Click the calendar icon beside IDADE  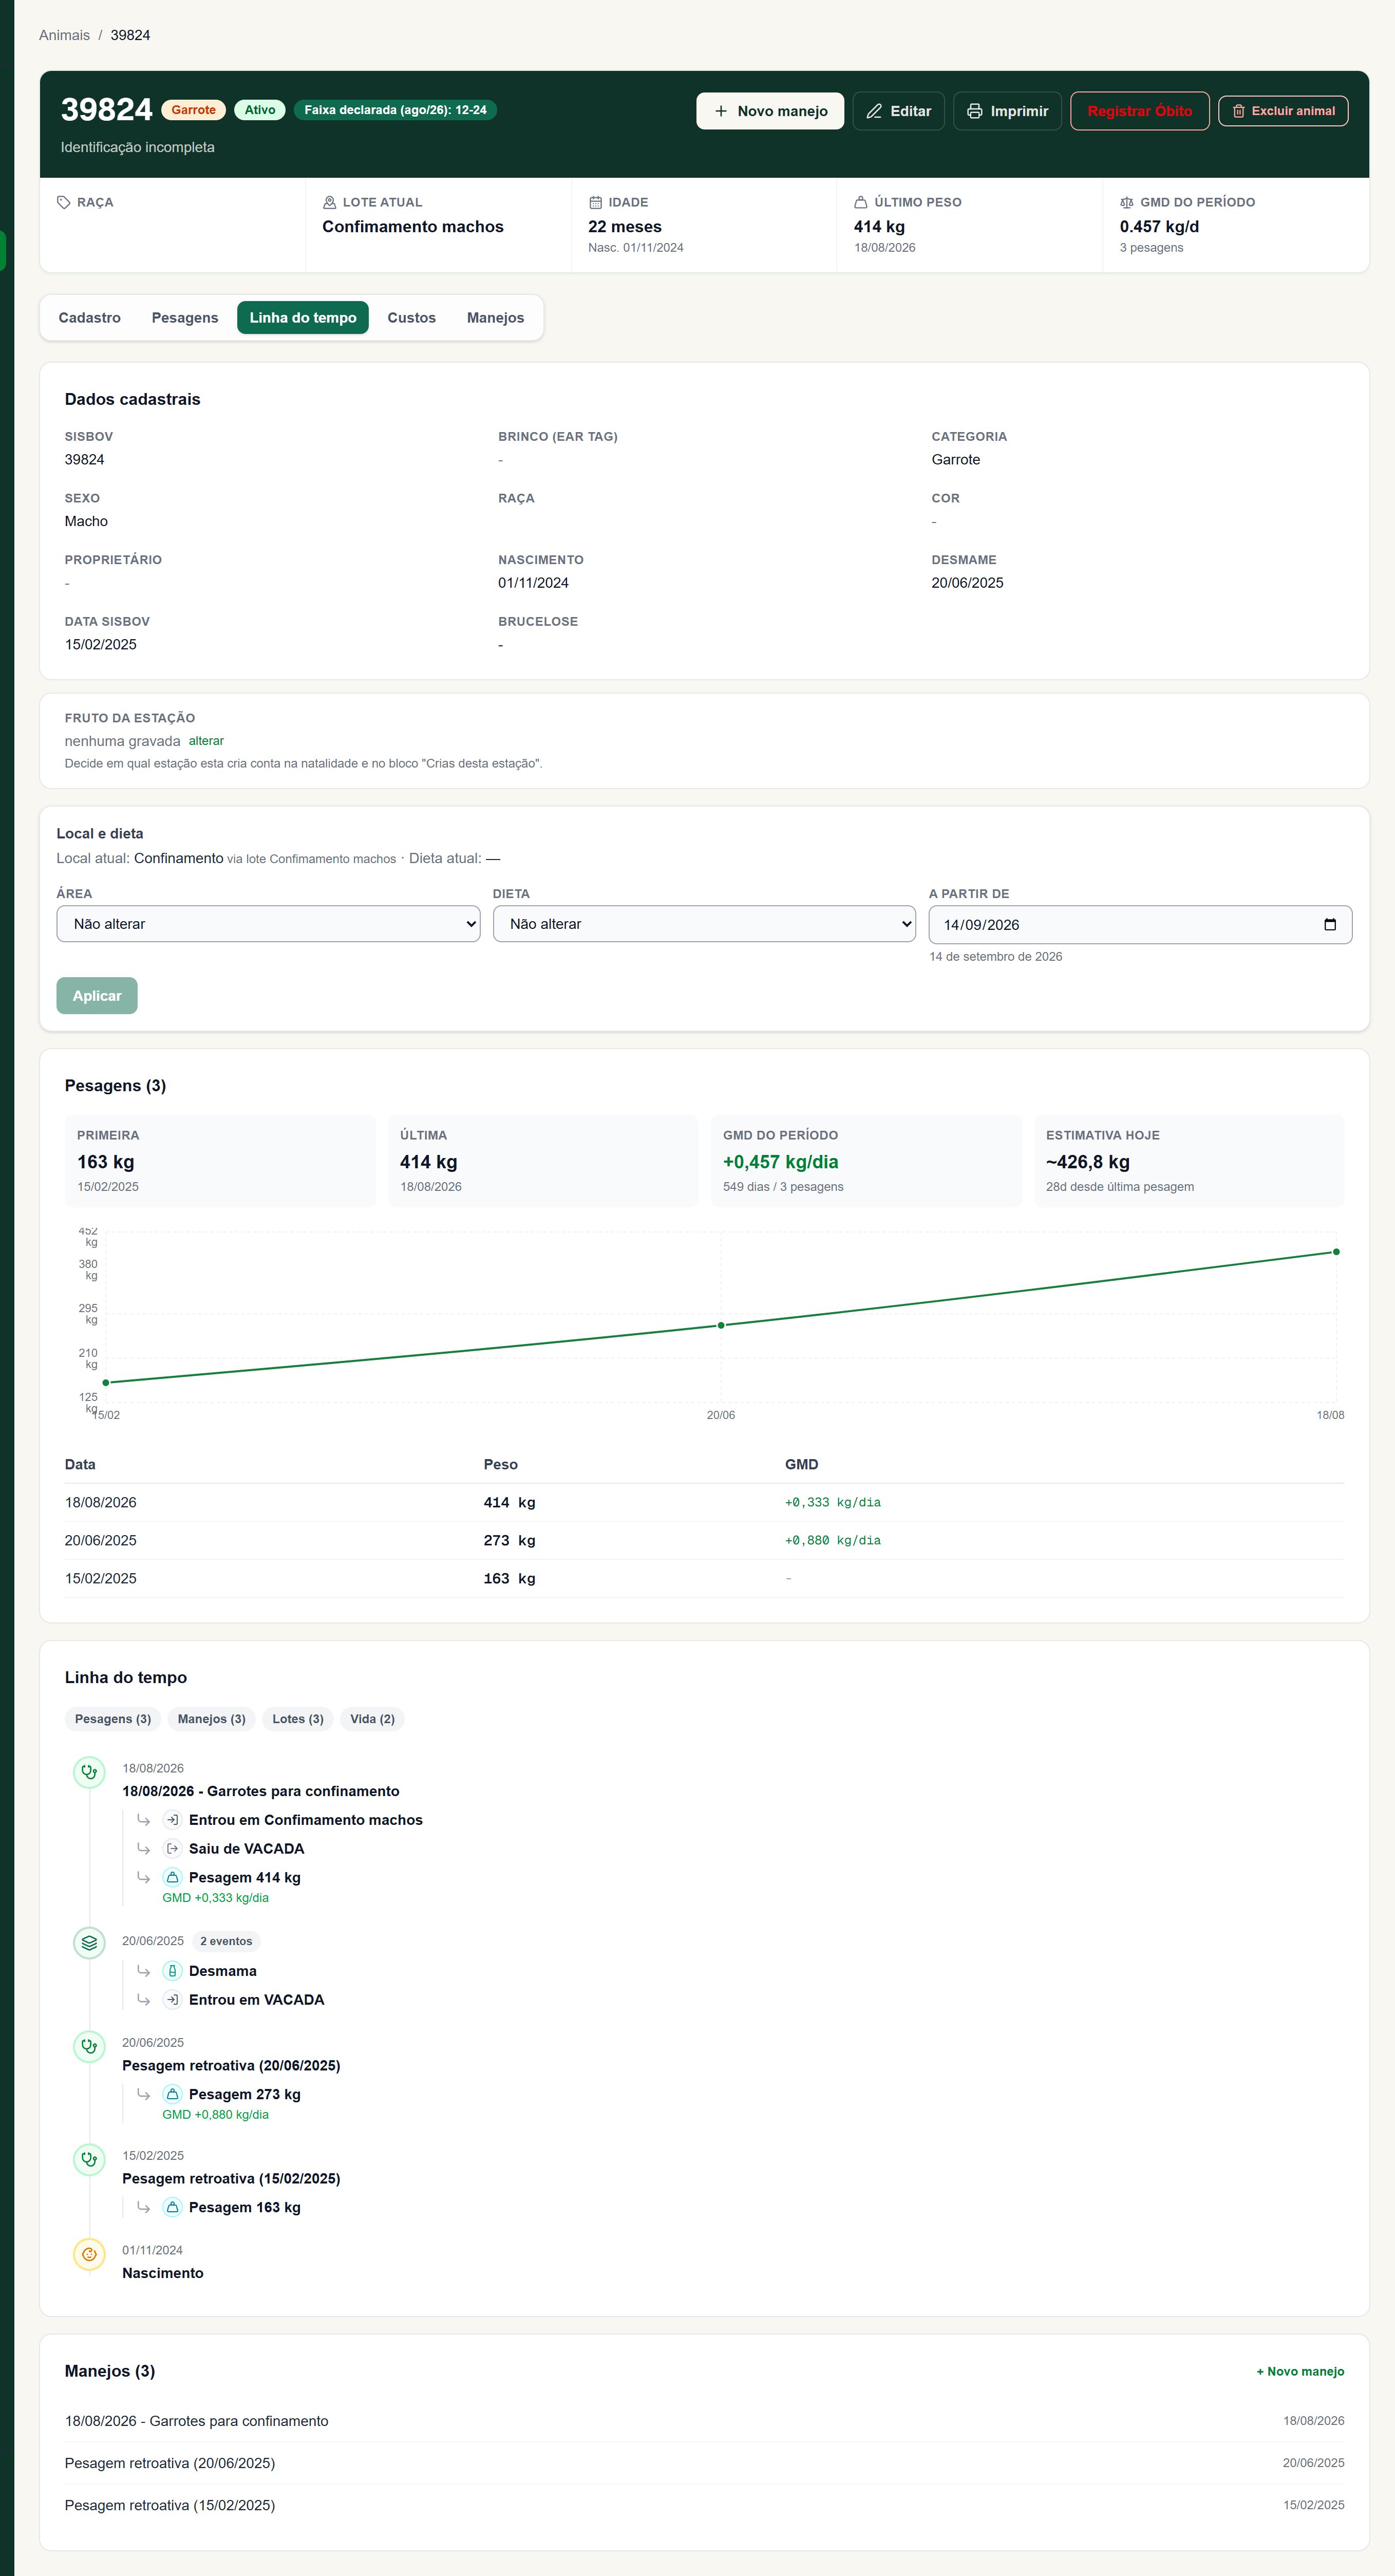[x=595, y=202]
